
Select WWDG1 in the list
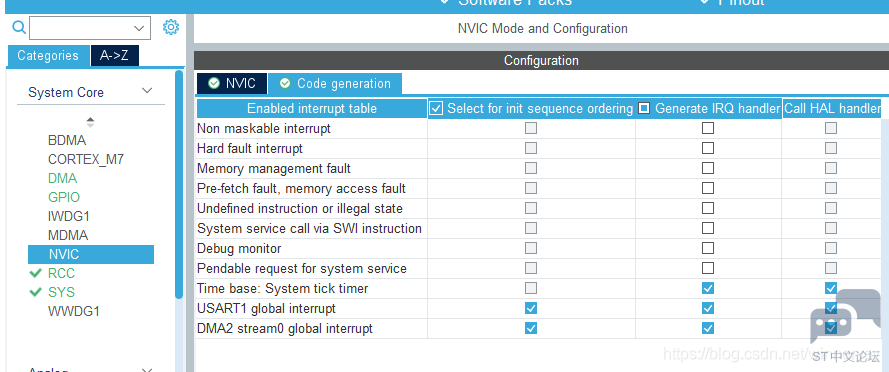point(74,311)
